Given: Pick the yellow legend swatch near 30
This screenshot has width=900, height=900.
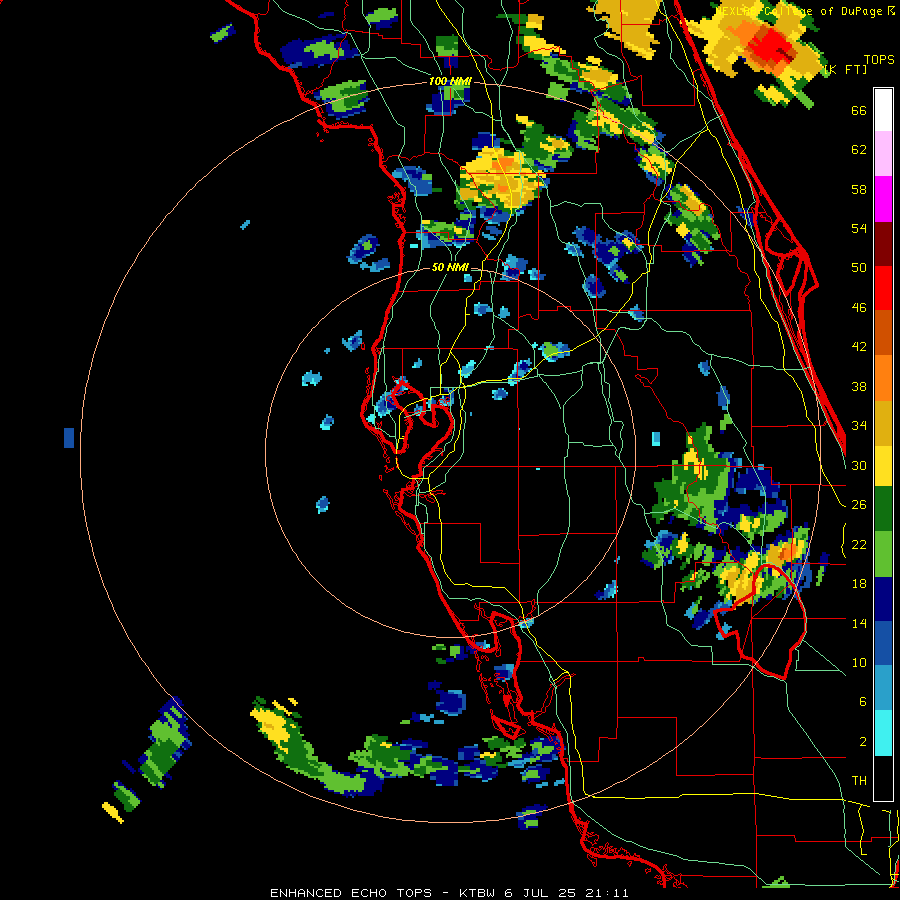Looking at the screenshot, I should pyautogui.click(x=883, y=466).
